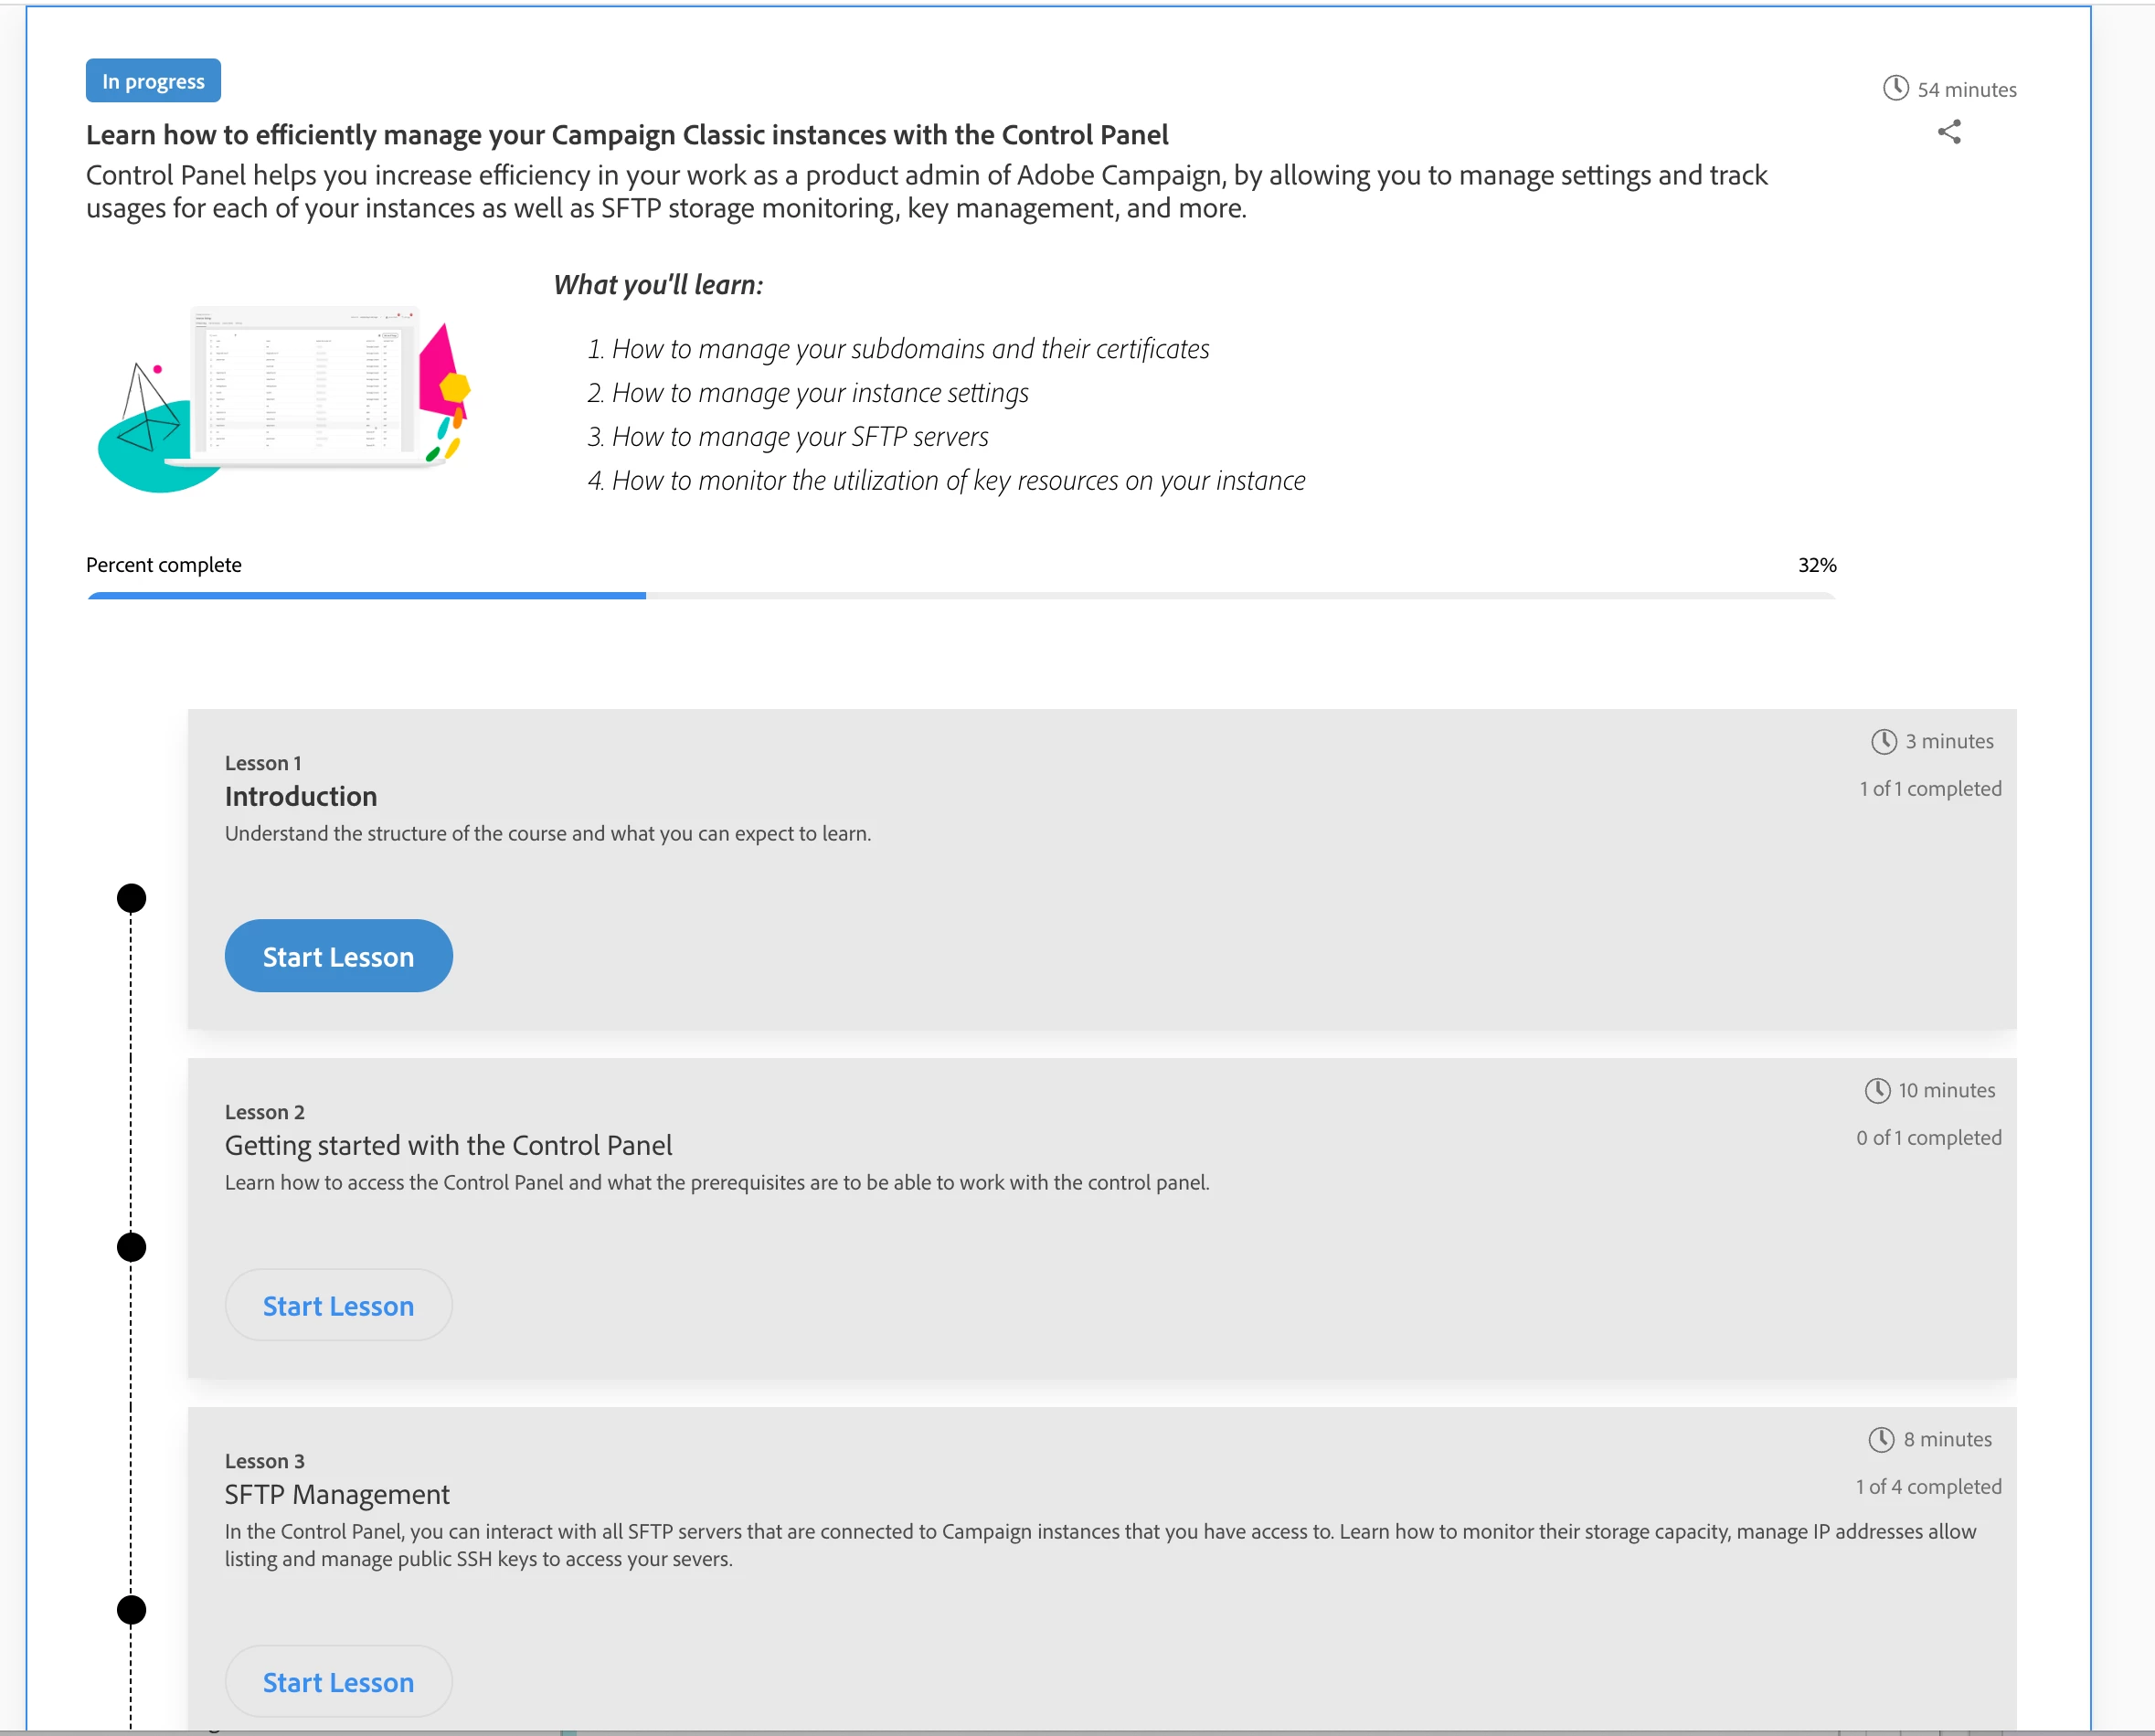Start Lesson 1 Introduction with the blue button
Viewport: 2155px width, 1736px height.
[x=338, y=956]
